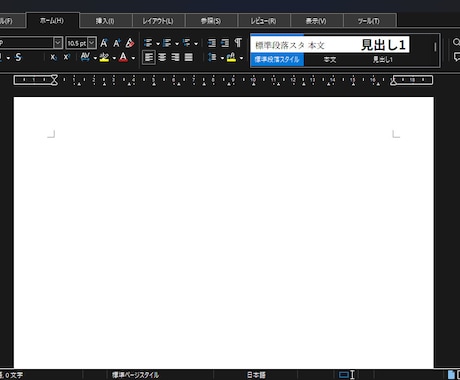Click the find magnifier icon

456,42
